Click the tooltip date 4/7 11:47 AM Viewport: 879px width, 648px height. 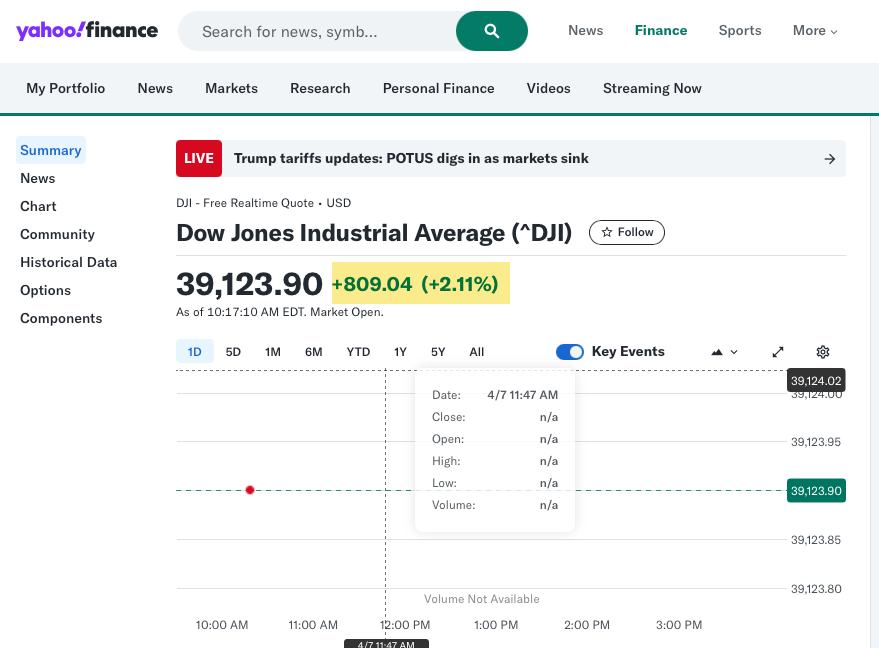[522, 395]
